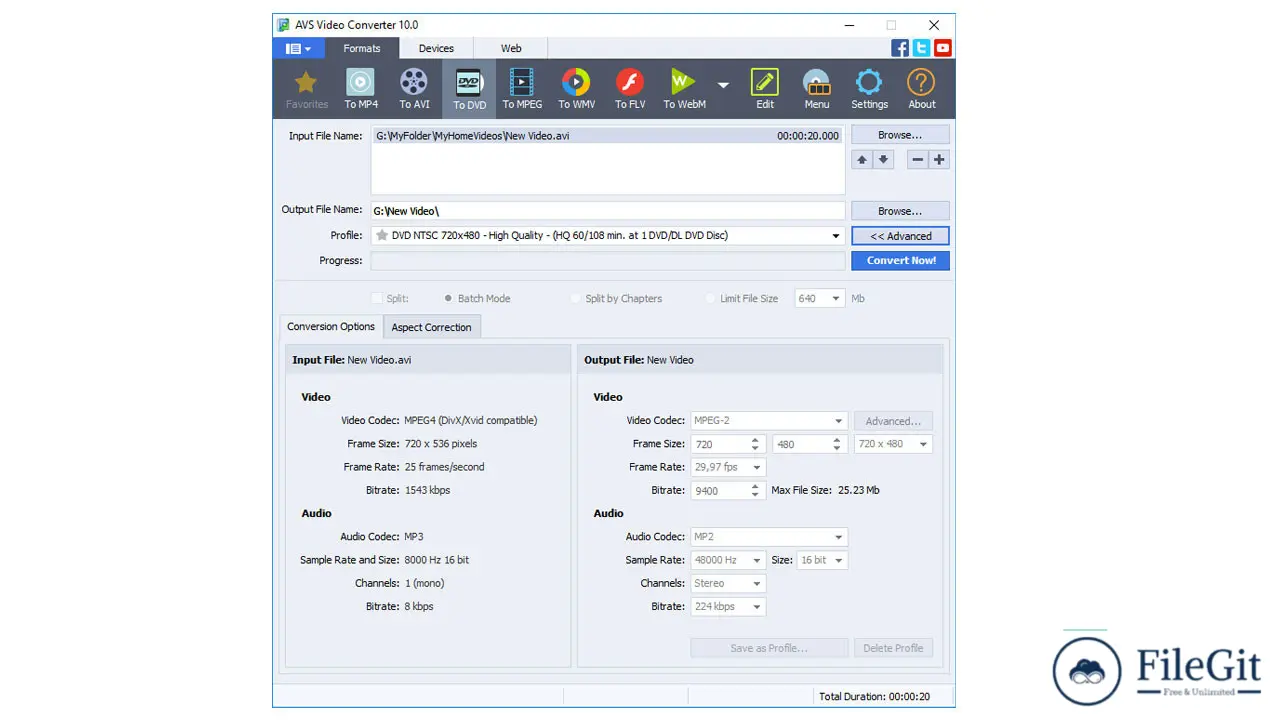Open the Frame Rate 29,97 fps dropdown
This screenshot has height=720, width=1280.
pos(728,467)
